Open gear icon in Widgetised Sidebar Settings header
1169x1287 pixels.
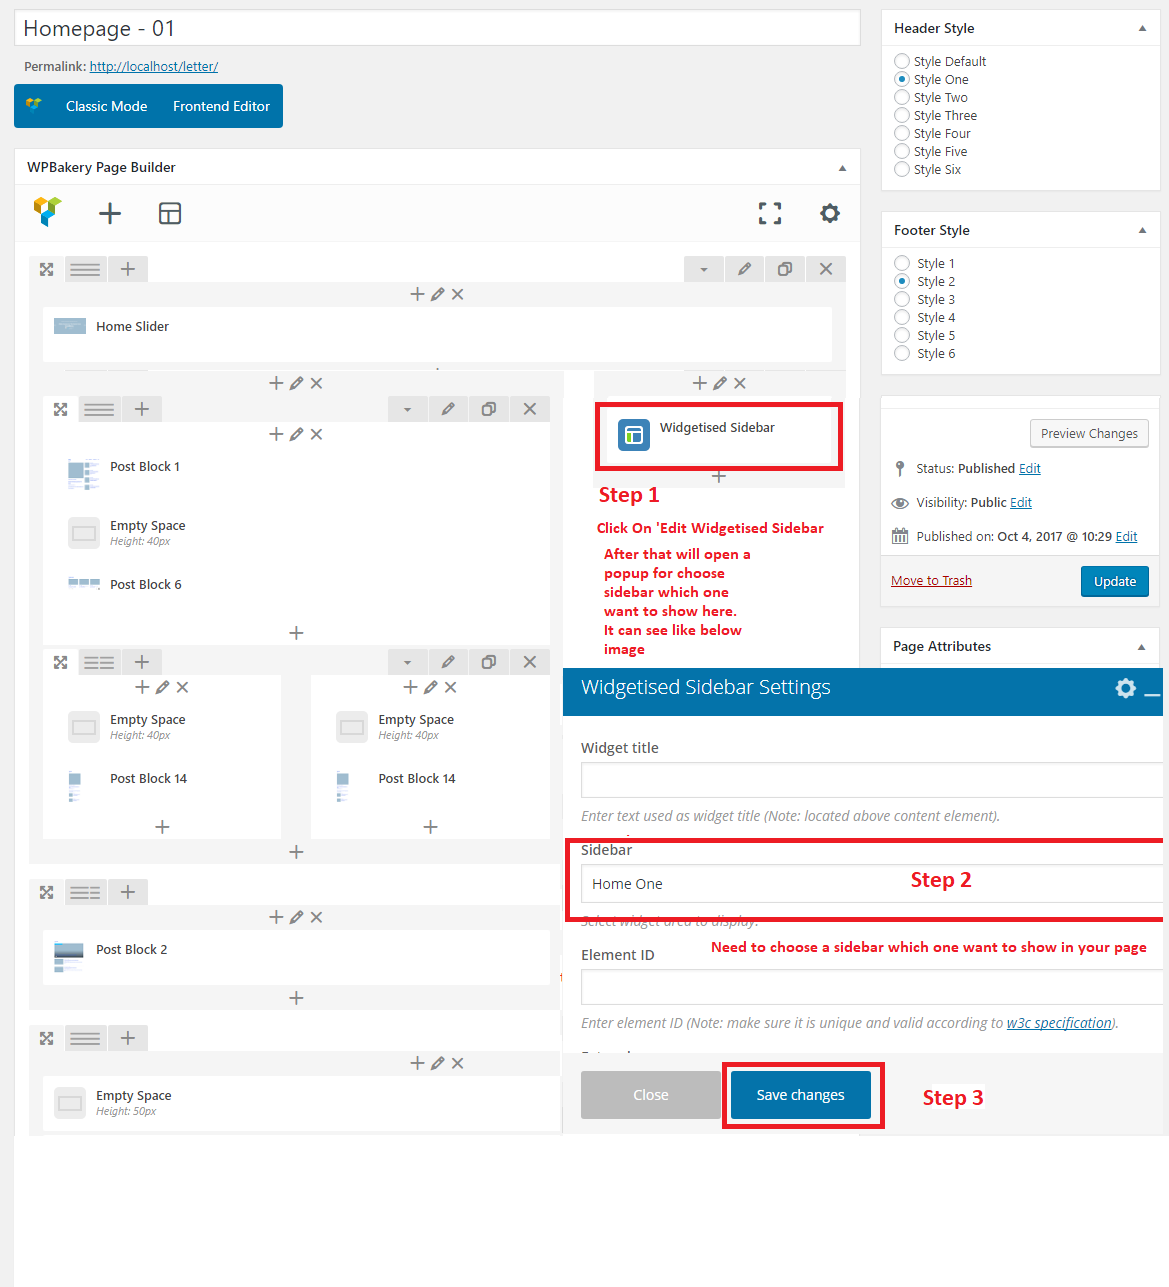[x=1125, y=688]
